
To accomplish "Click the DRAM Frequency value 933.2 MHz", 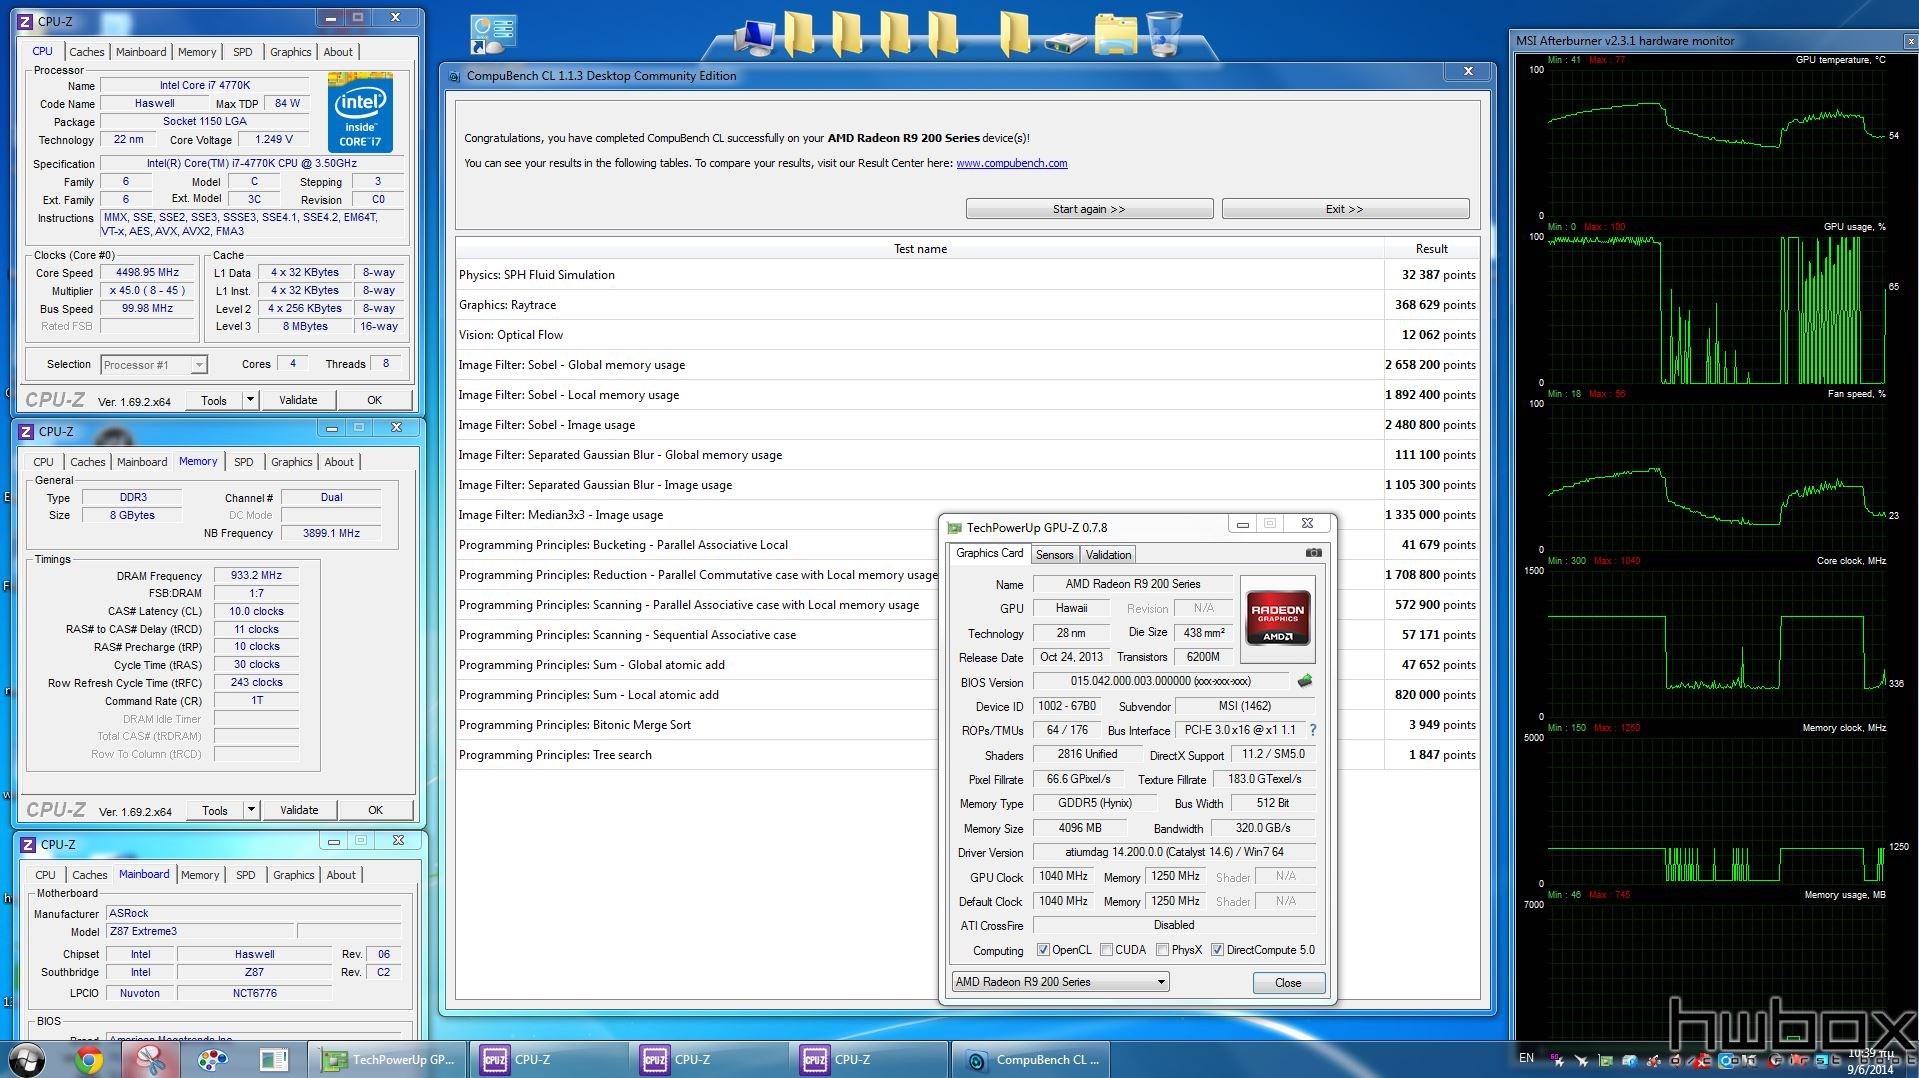I will [x=256, y=576].
